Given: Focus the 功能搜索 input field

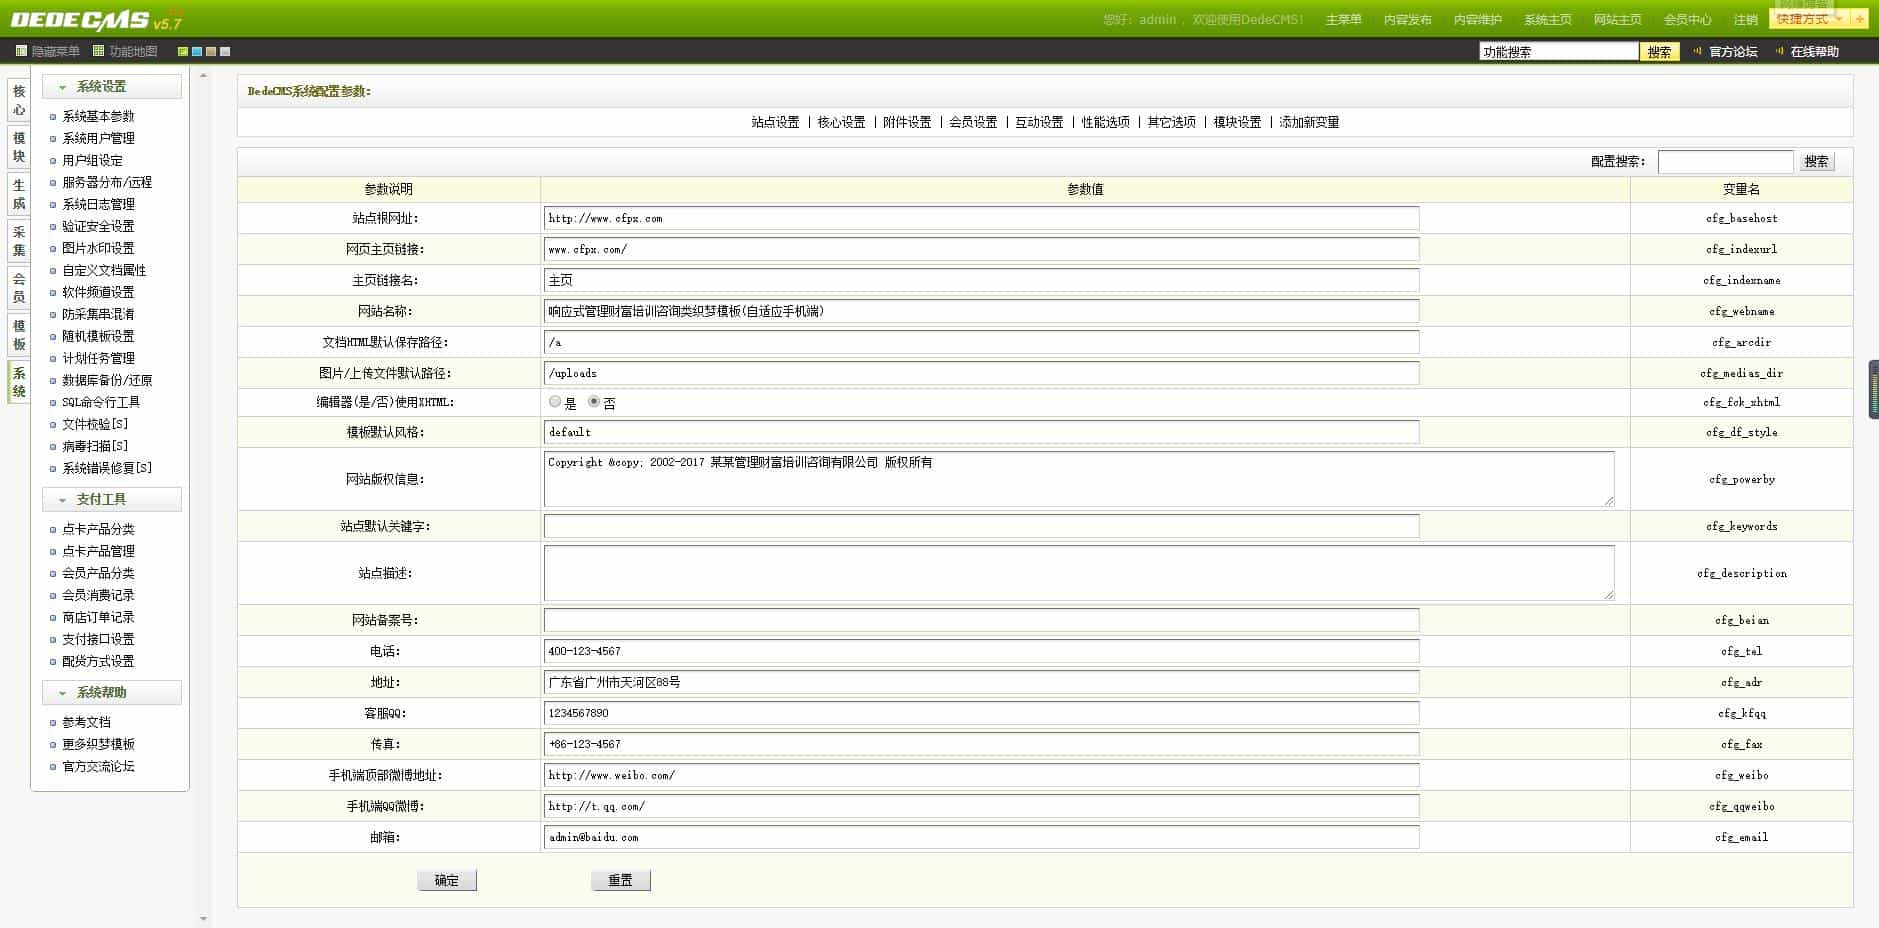Looking at the screenshot, I should click(x=1559, y=52).
